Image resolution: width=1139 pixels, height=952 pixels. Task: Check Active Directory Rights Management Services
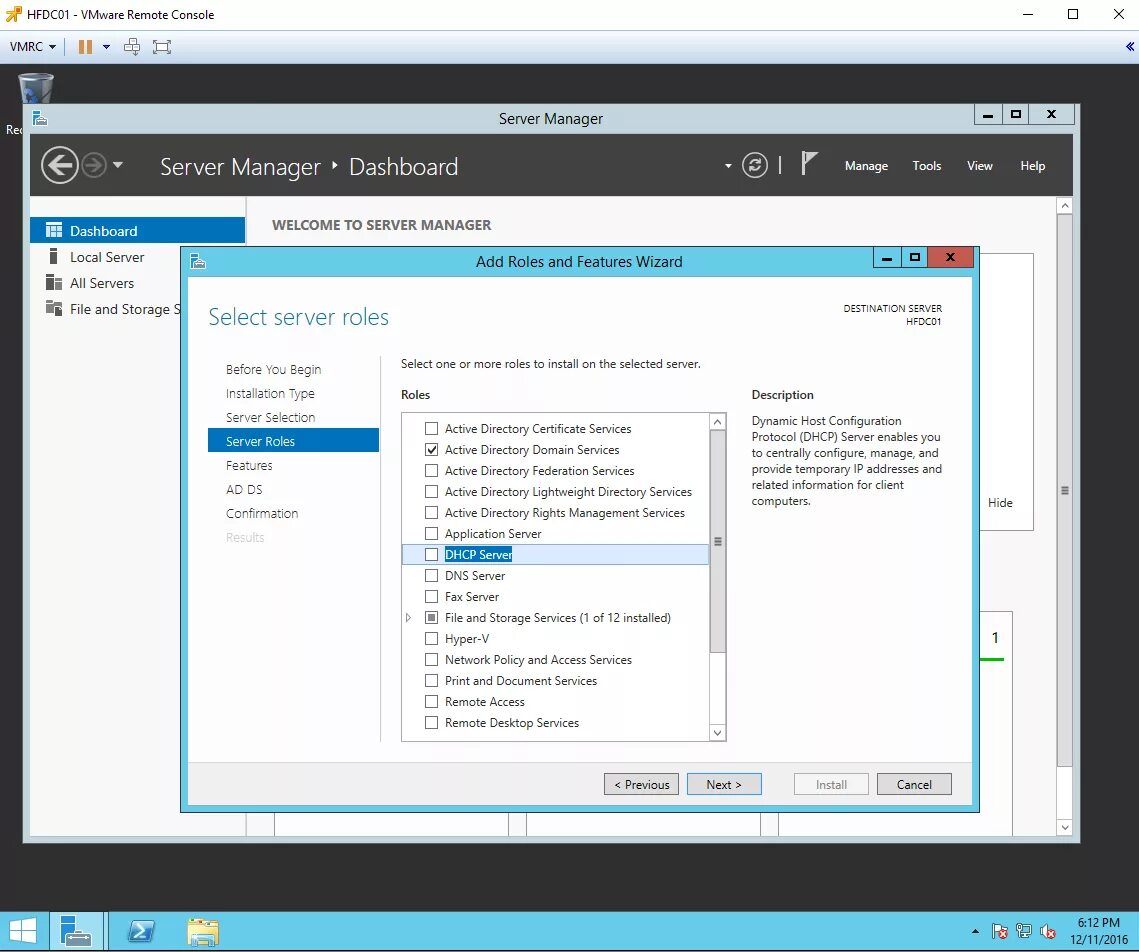point(431,513)
